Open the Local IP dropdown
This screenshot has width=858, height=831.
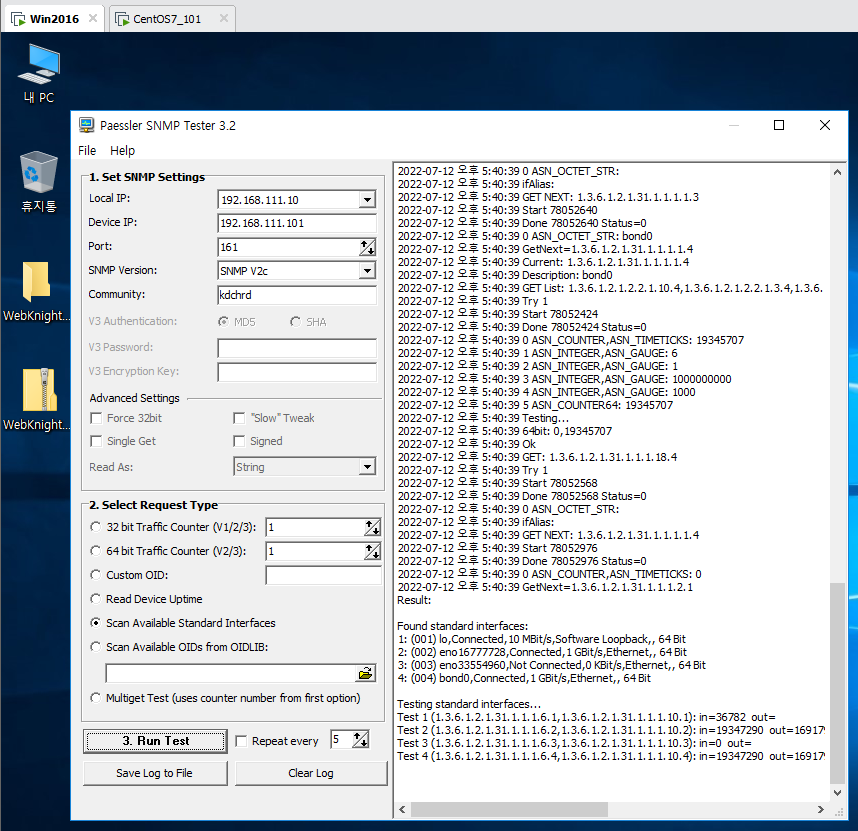tap(367, 200)
